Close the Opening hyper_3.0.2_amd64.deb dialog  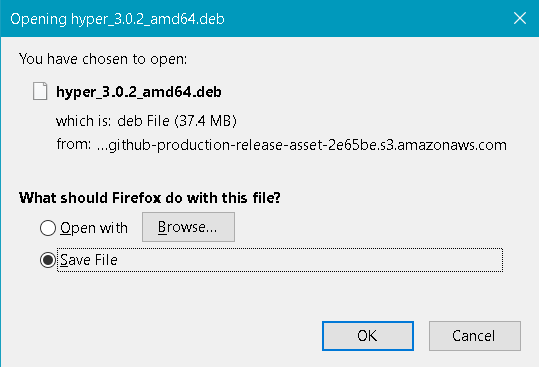pyautogui.click(x=520, y=18)
